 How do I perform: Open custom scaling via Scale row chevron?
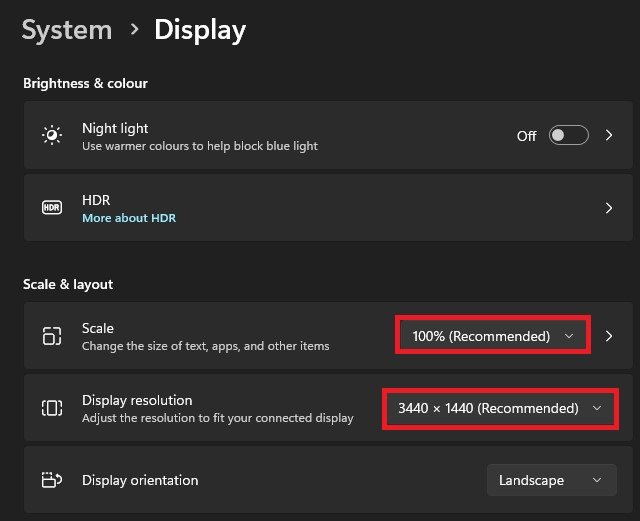click(609, 336)
